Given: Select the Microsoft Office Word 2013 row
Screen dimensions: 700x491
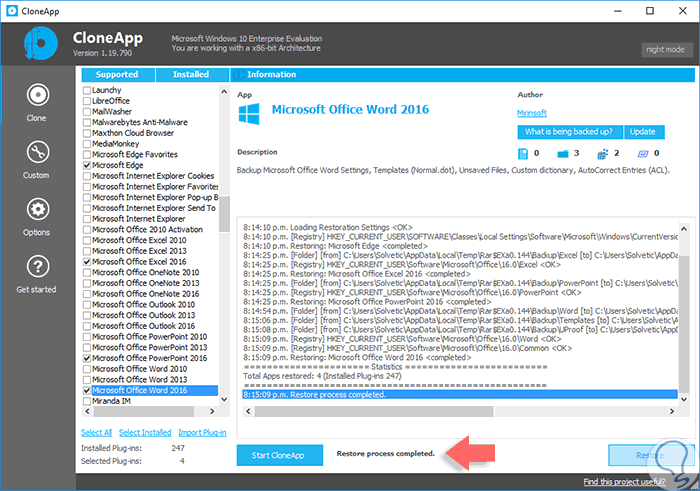Looking at the screenshot, I should (139, 379).
